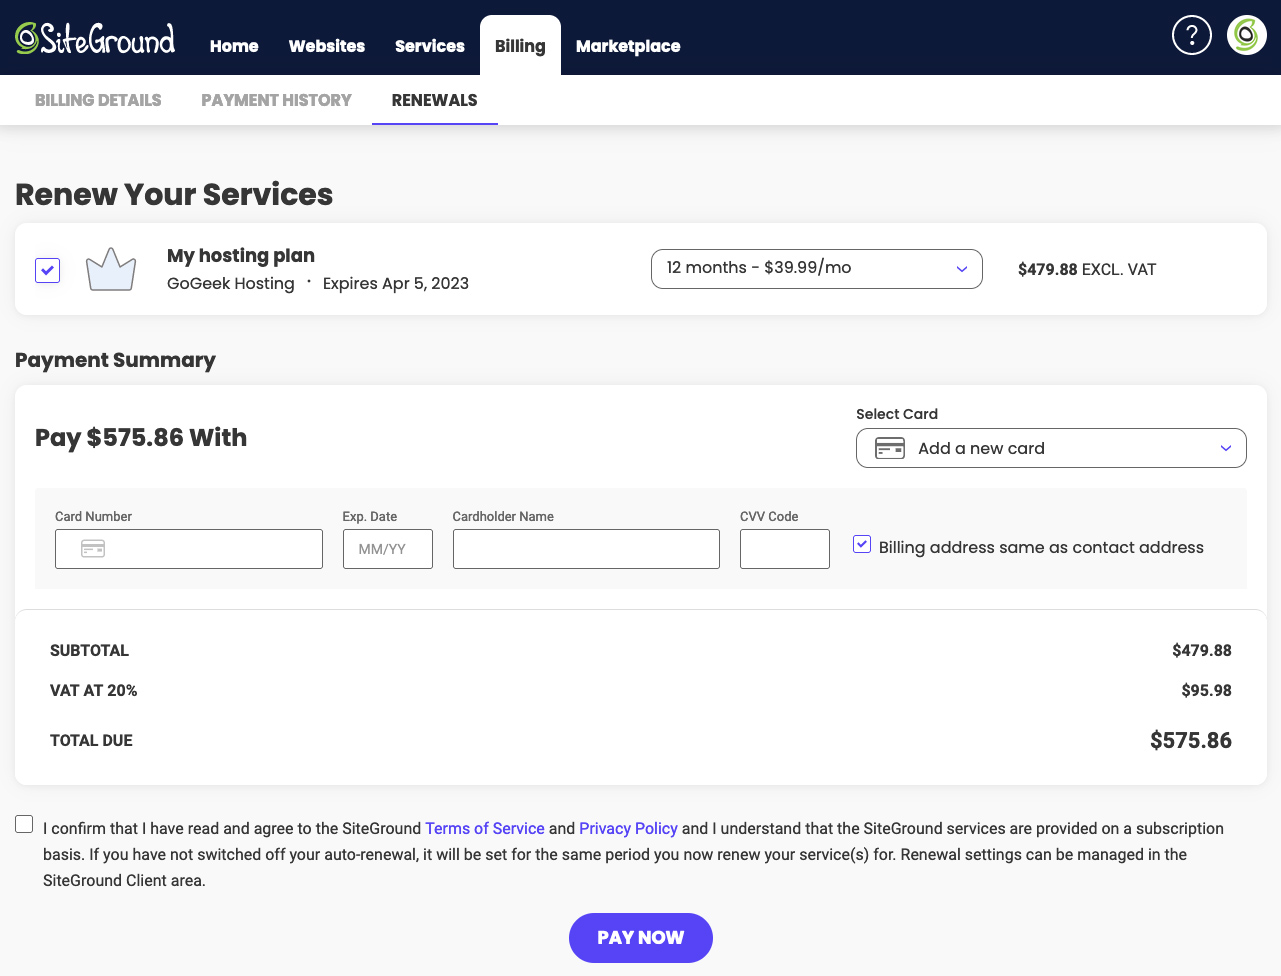Uncheck the My hosting plan checkbox
Viewport: 1281px width, 976px height.
[x=47, y=270]
